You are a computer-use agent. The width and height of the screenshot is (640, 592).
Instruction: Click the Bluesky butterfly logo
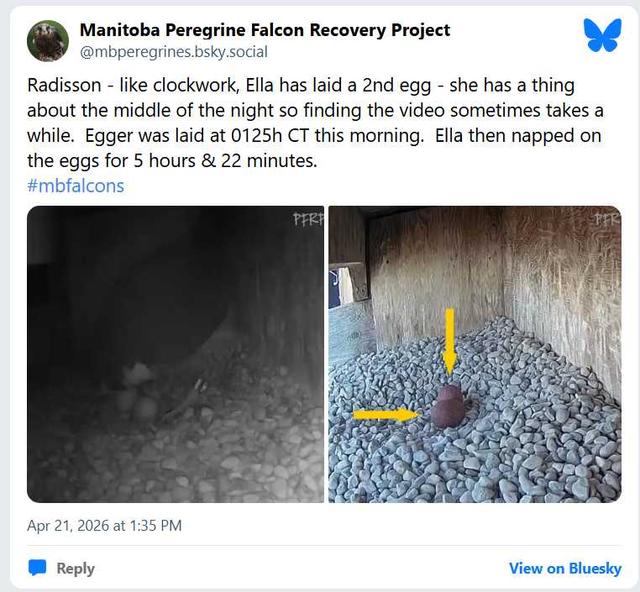[602, 35]
